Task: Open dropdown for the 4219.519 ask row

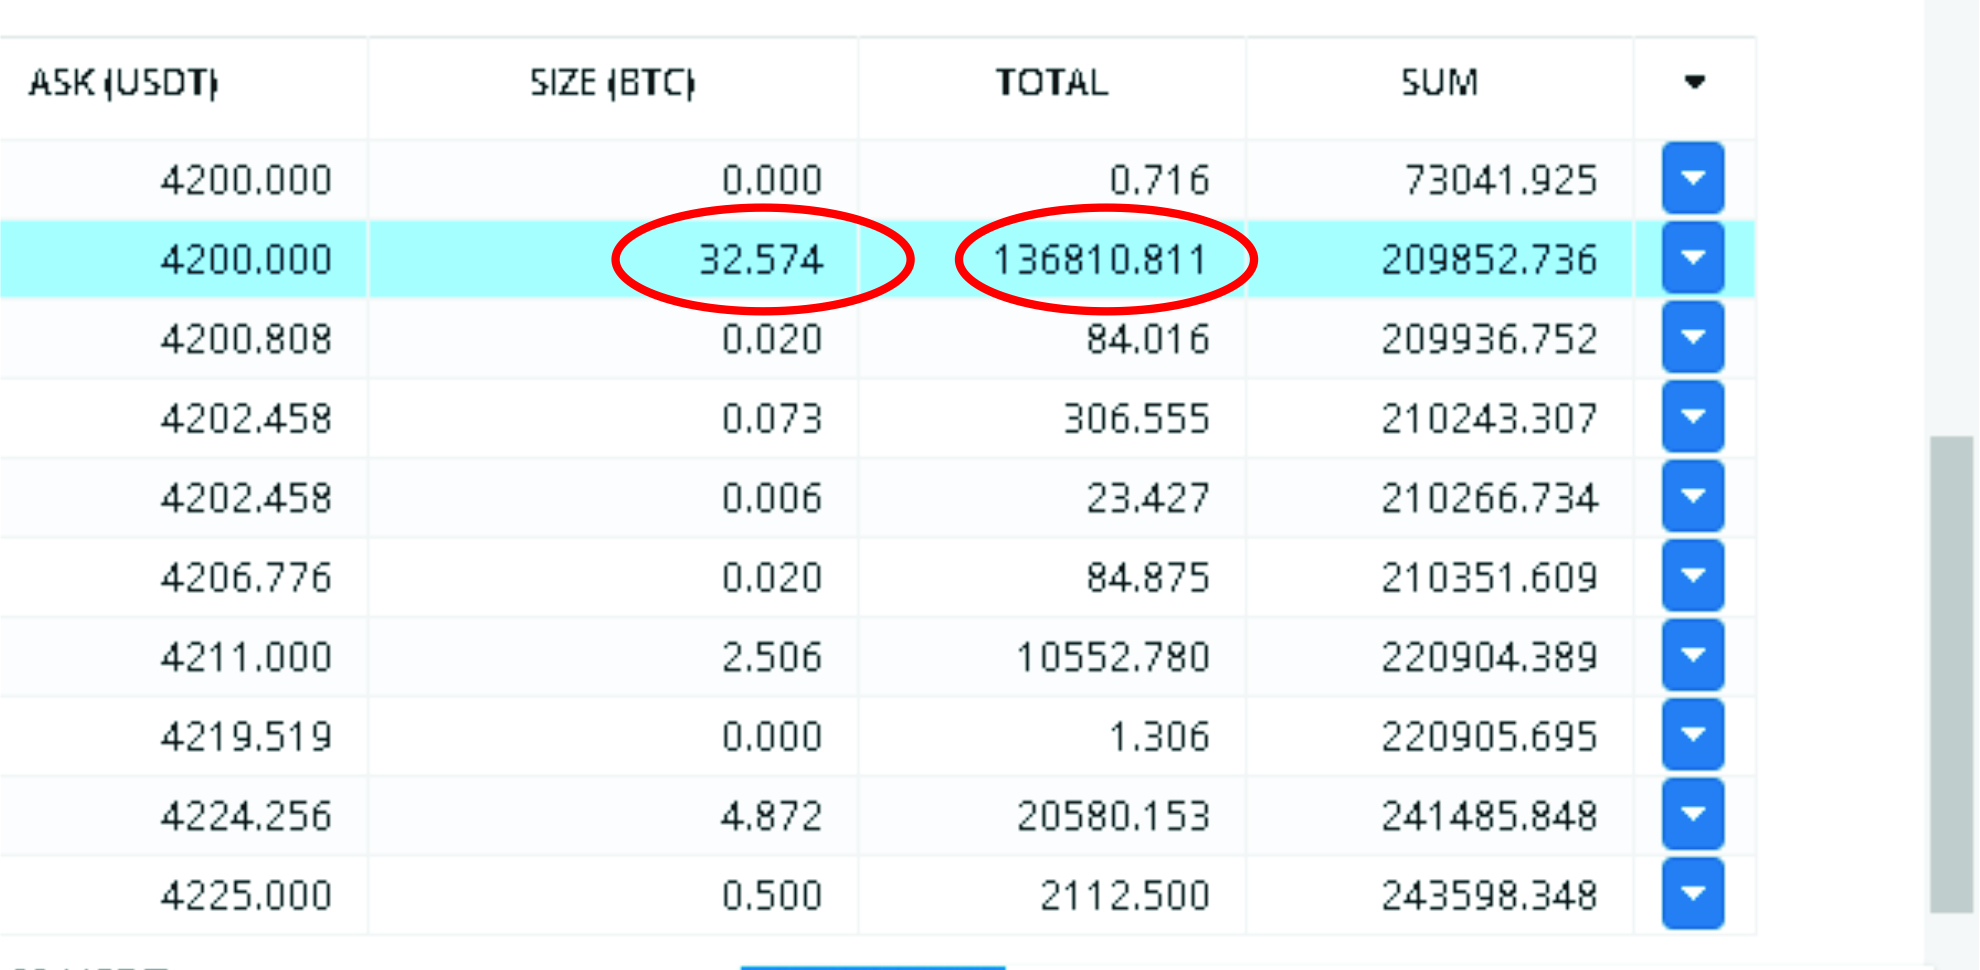Action: (1693, 734)
